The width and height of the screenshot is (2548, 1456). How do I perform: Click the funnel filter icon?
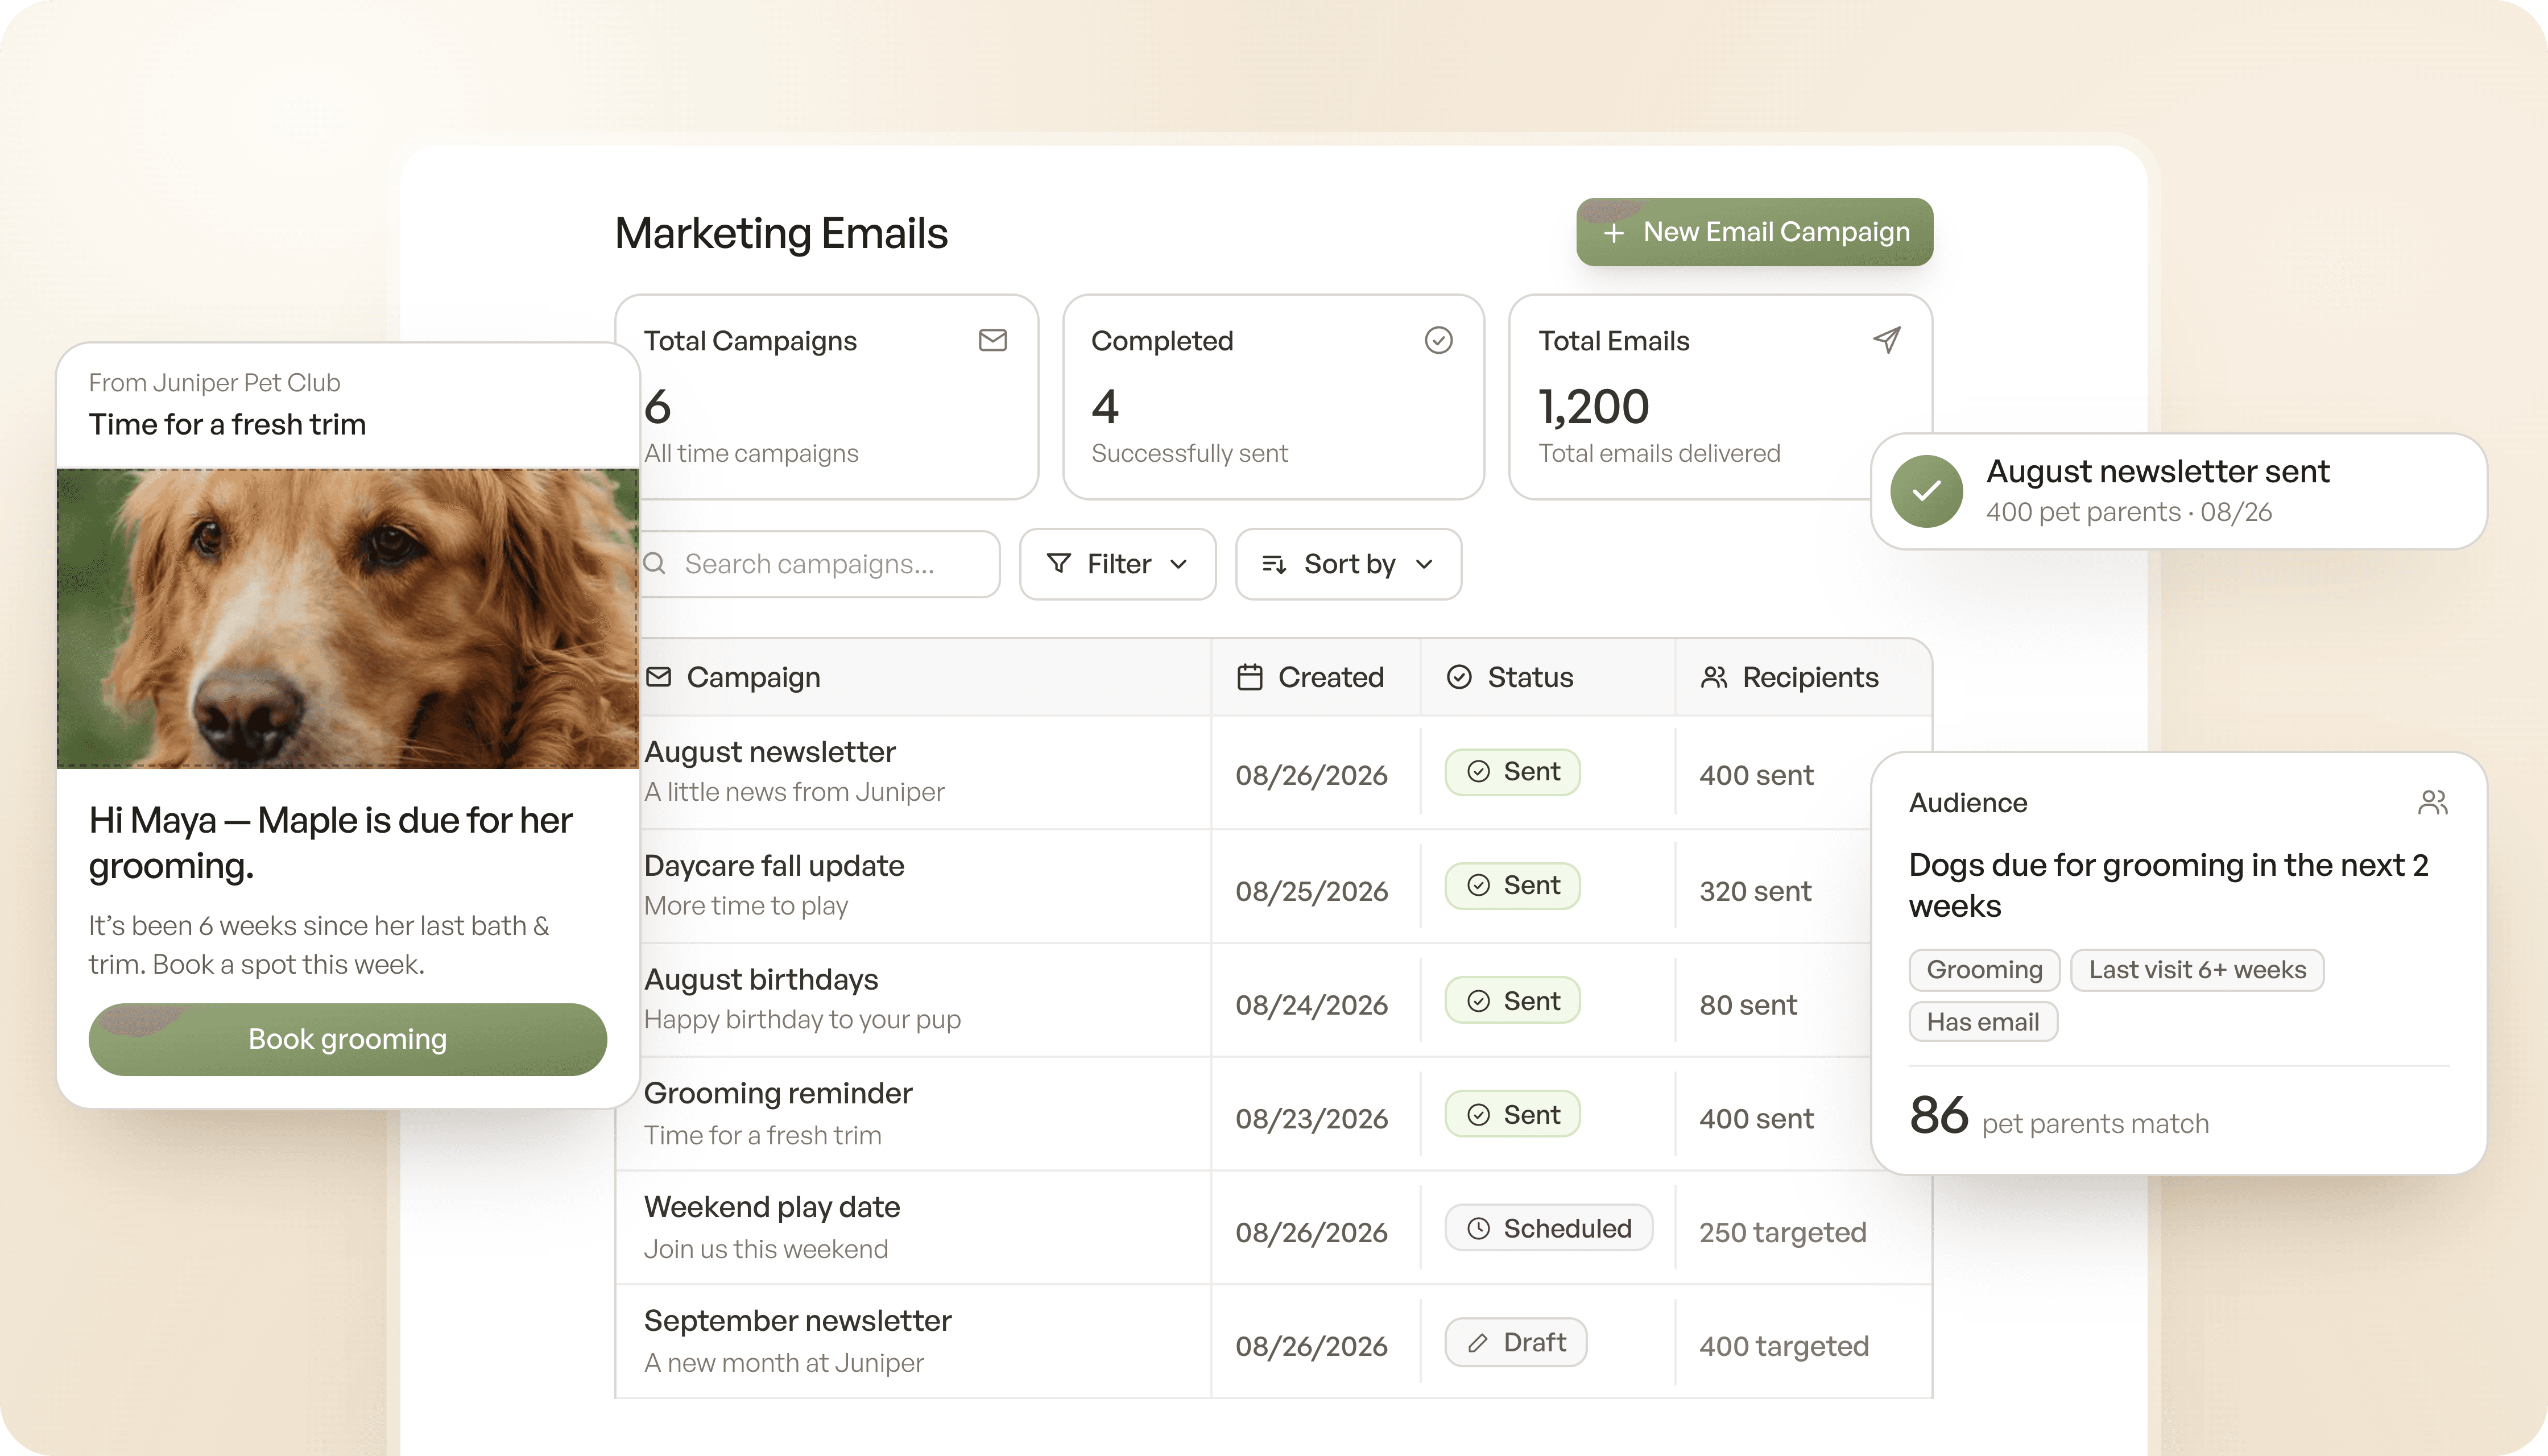click(1058, 563)
